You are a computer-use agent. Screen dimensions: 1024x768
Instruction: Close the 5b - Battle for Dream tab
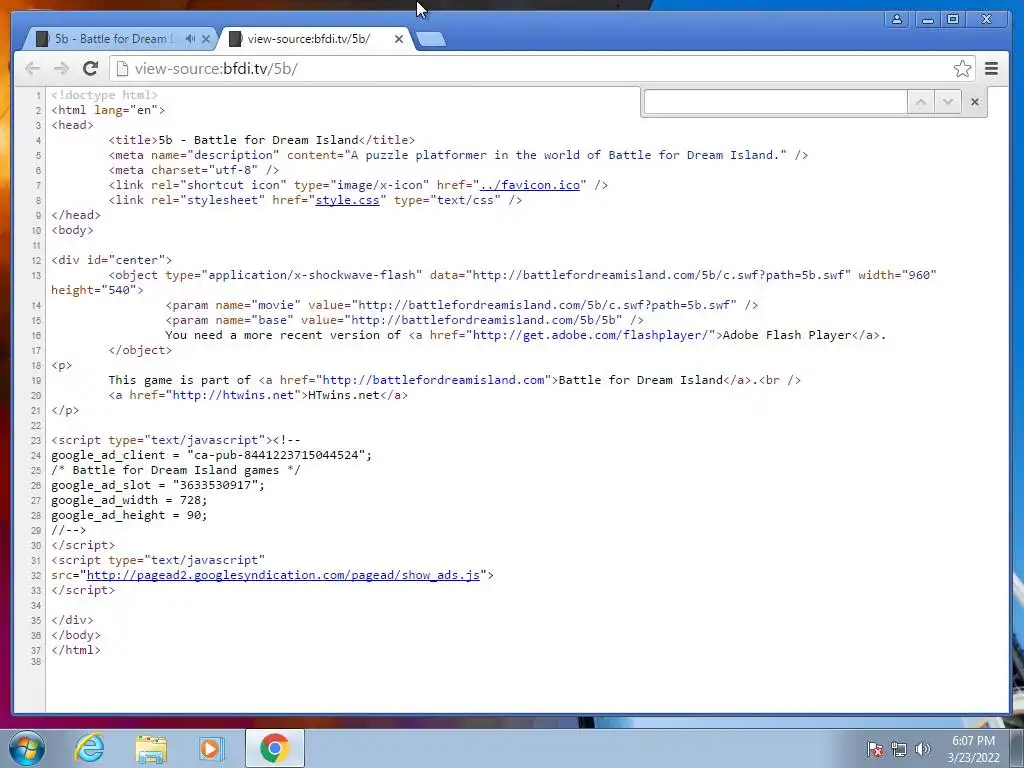(x=206, y=39)
